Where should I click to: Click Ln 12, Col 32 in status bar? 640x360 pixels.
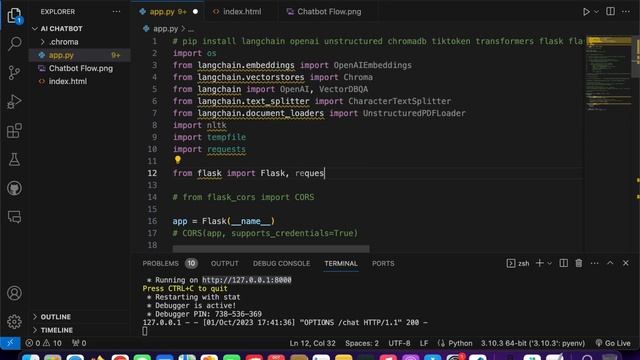(312, 343)
